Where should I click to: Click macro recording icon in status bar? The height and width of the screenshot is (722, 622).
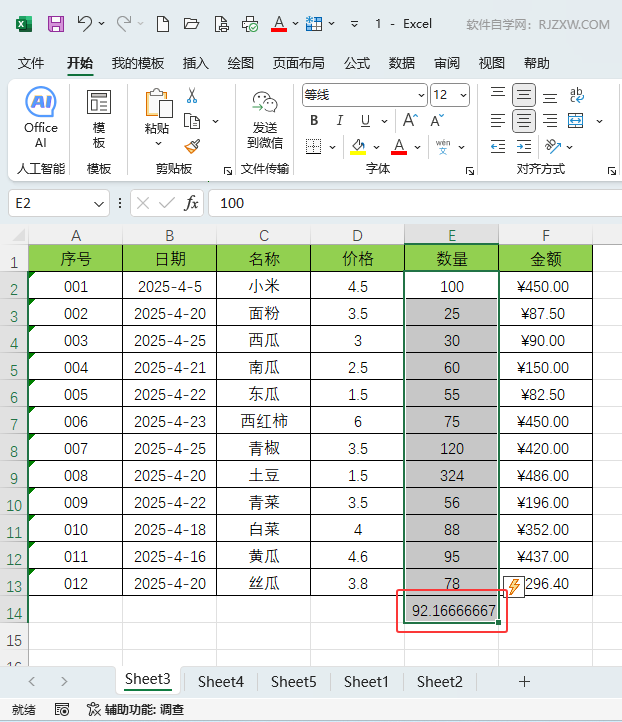[x=62, y=710]
